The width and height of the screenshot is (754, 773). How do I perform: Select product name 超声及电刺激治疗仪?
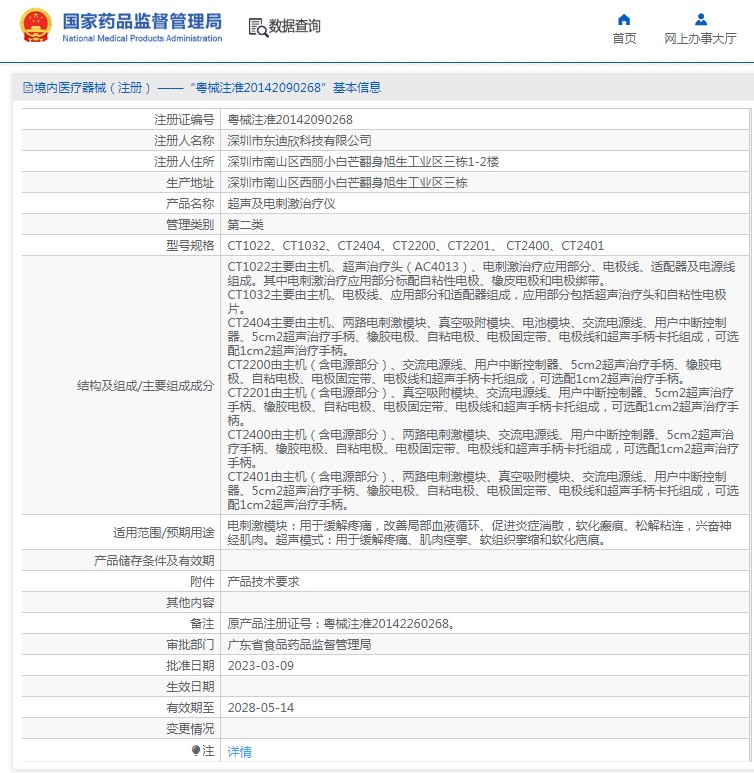281,204
